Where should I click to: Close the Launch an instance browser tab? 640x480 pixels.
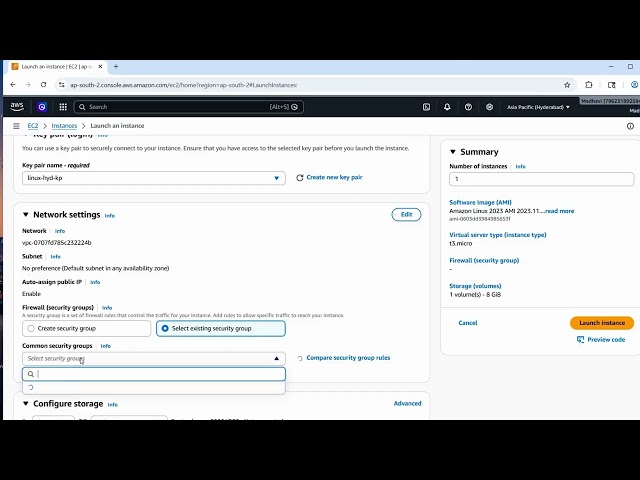pos(100,67)
